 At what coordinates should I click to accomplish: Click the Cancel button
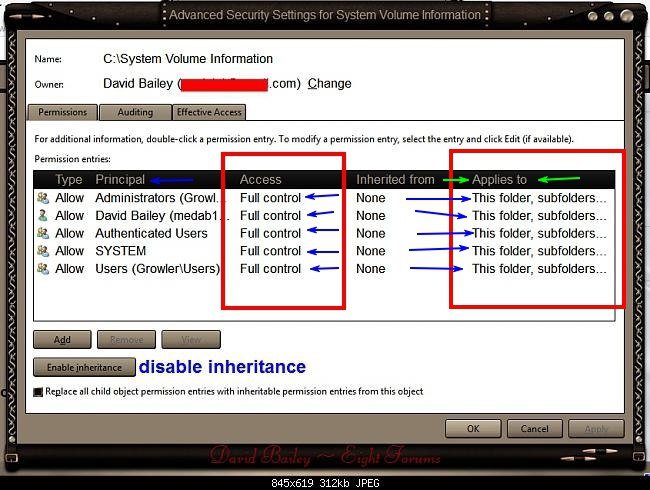click(x=535, y=428)
